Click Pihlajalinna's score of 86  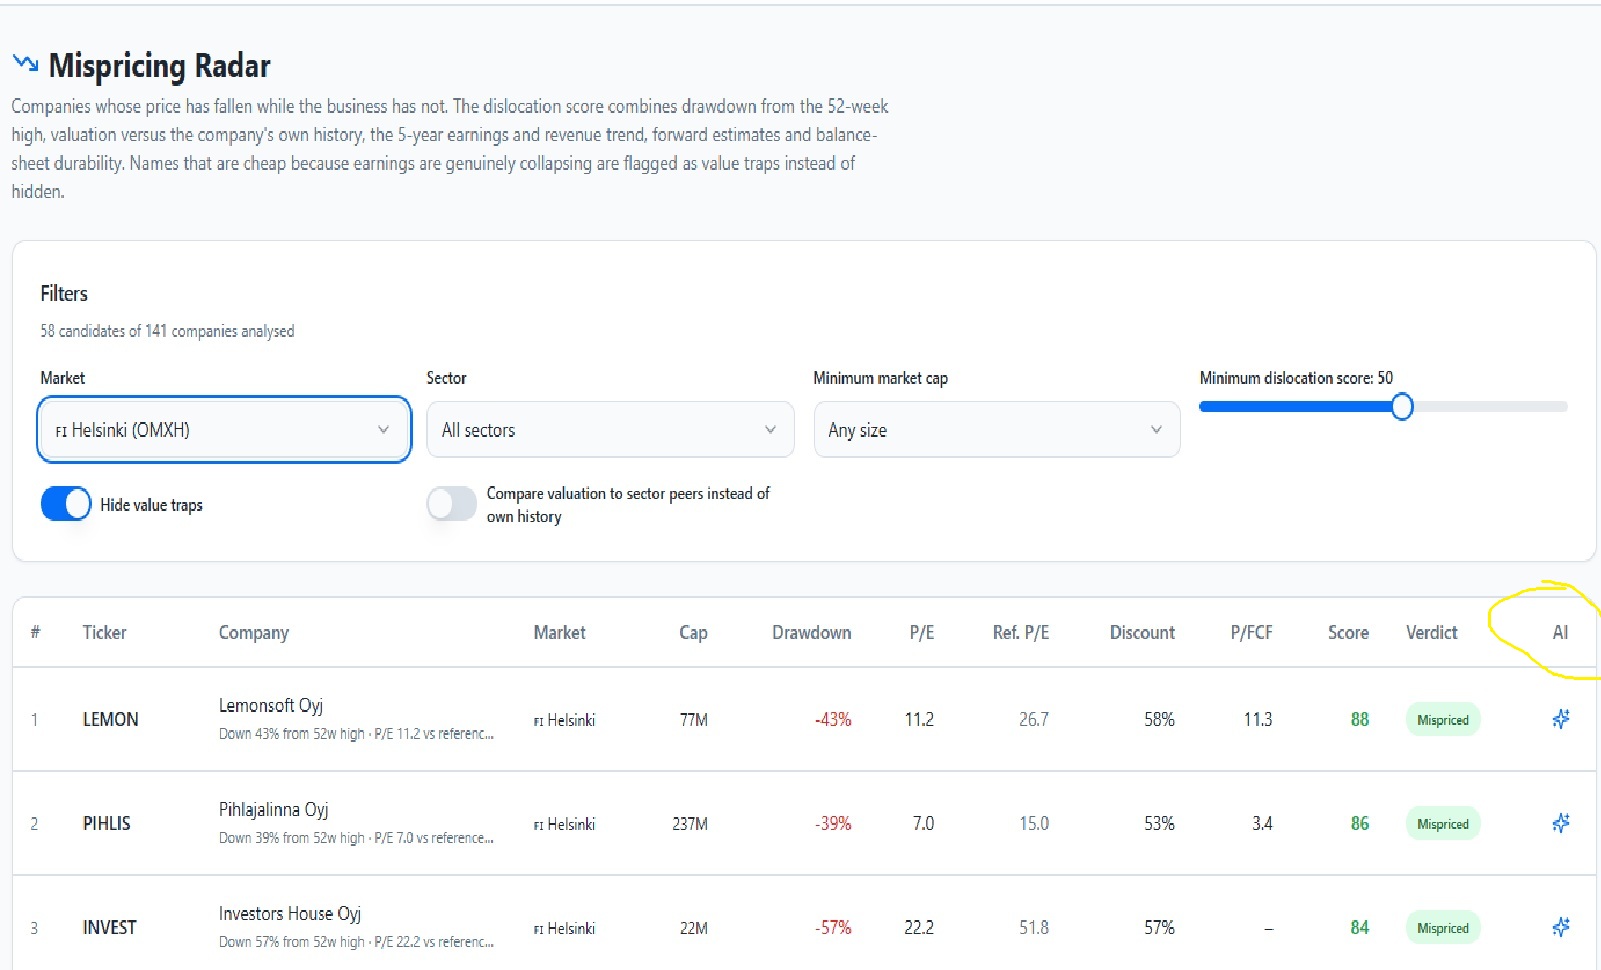pos(1359,823)
